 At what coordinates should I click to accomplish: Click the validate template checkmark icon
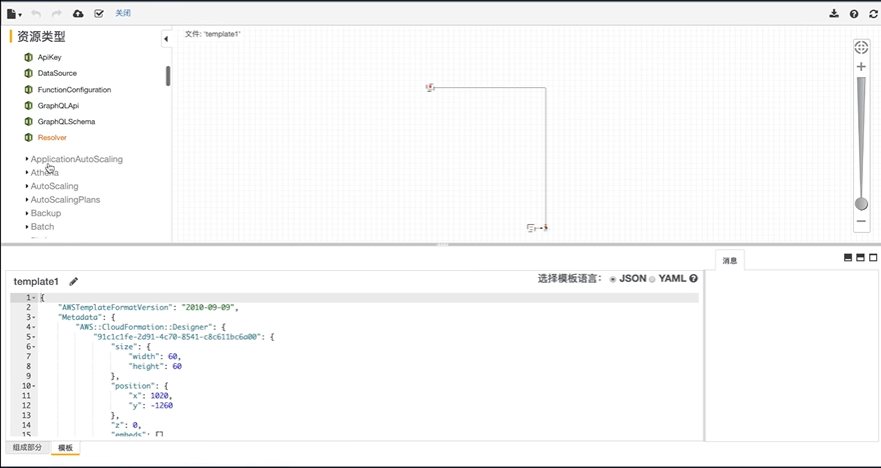[98, 14]
